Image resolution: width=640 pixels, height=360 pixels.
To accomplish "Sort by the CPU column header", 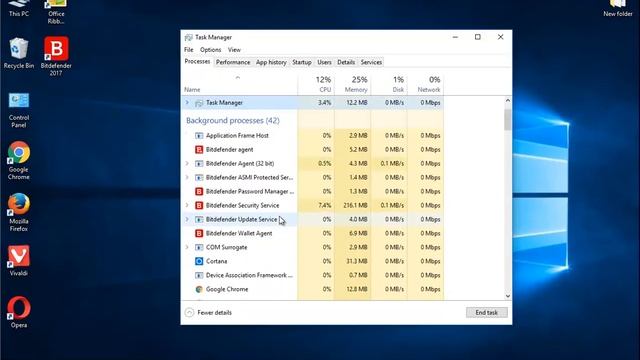I will pos(316,84).
